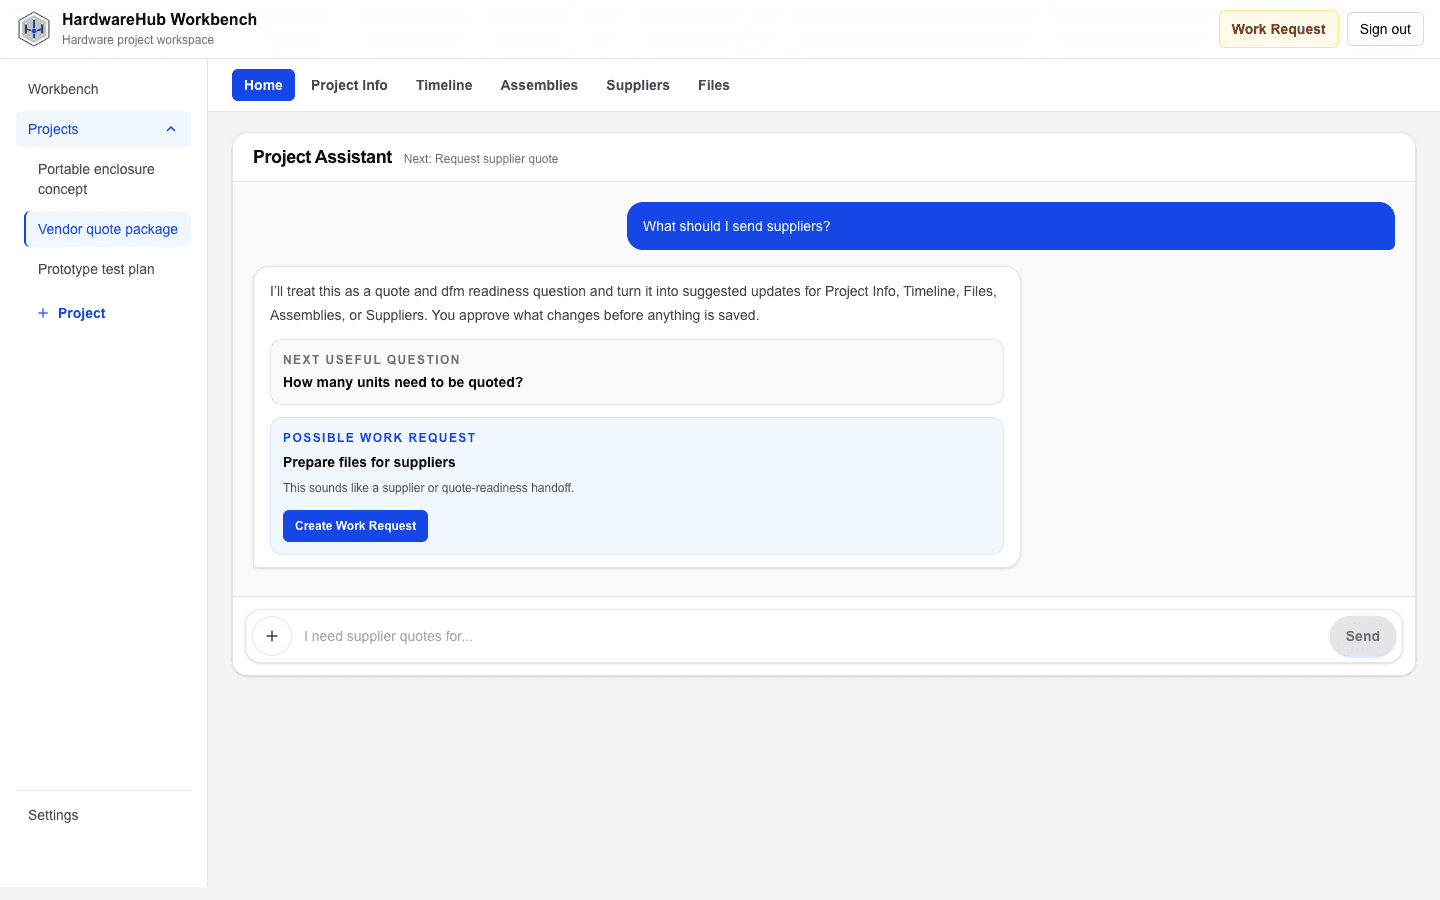The height and width of the screenshot is (900, 1440).
Task: Click 'How many units need to be quoted?' question
Action: click(x=403, y=382)
